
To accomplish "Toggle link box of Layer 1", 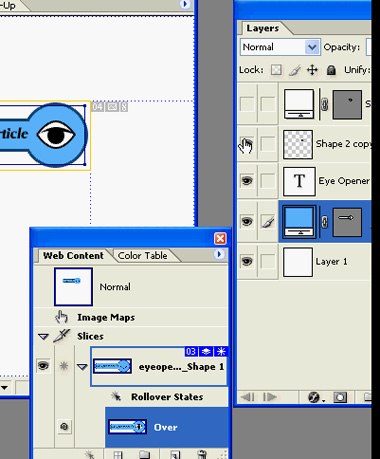I will click(268, 261).
